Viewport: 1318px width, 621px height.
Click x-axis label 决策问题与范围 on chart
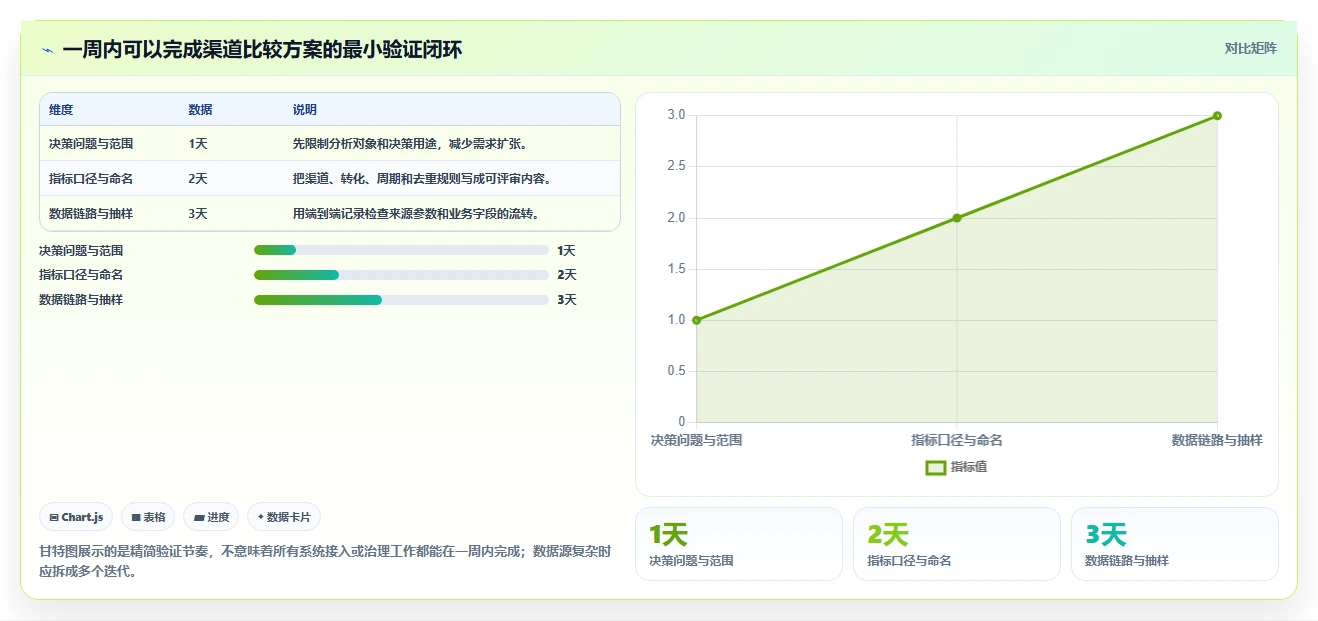pyautogui.click(x=697, y=440)
